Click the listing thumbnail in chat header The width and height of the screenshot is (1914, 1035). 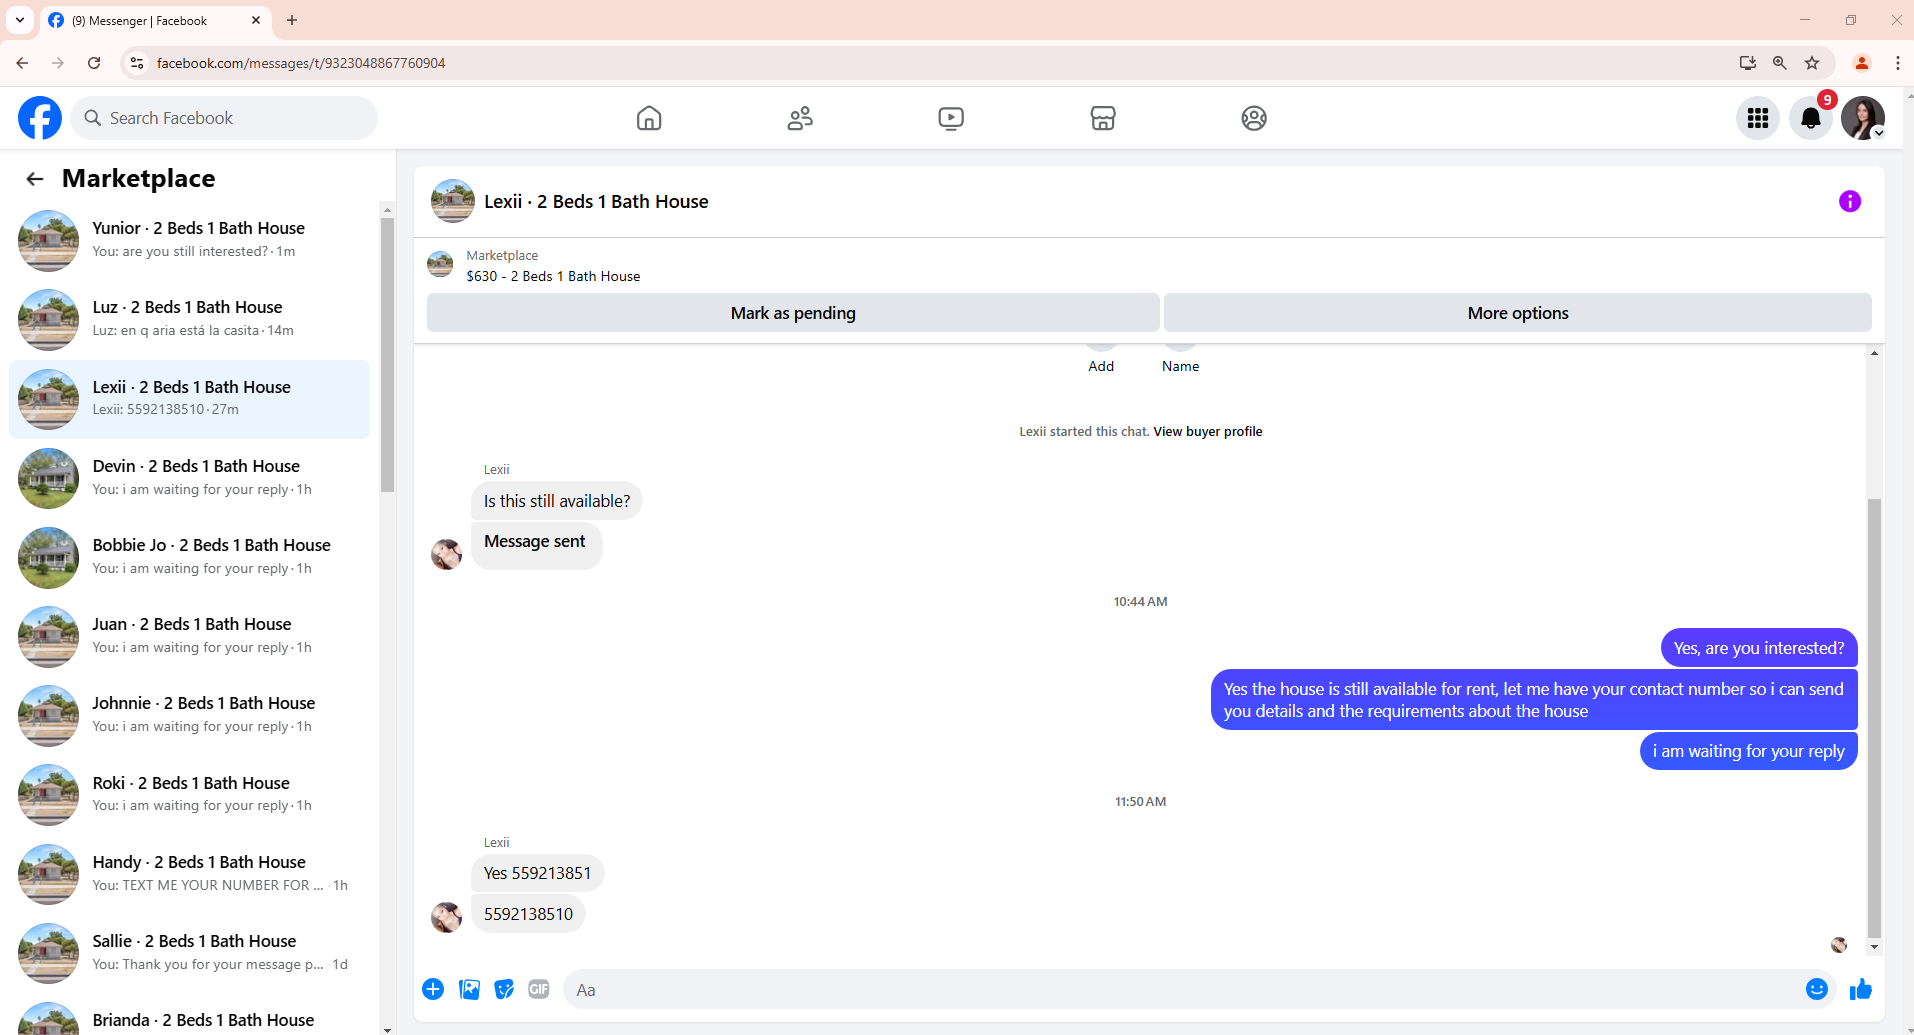[453, 201]
